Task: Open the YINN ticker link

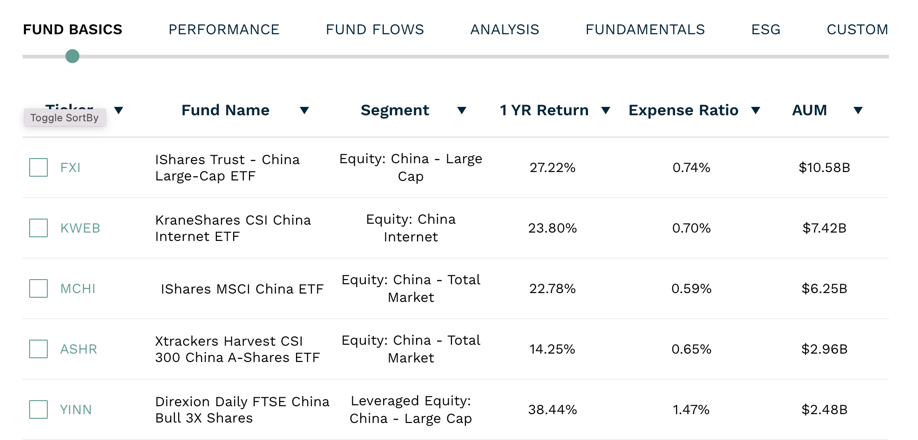Action: point(76,409)
